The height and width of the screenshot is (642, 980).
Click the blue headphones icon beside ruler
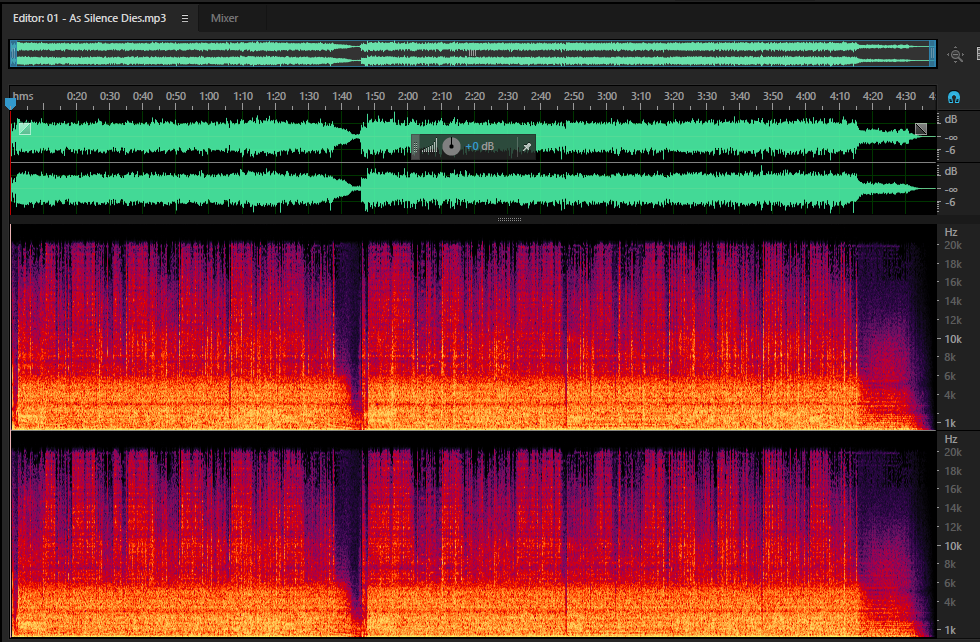pos(954,97)
